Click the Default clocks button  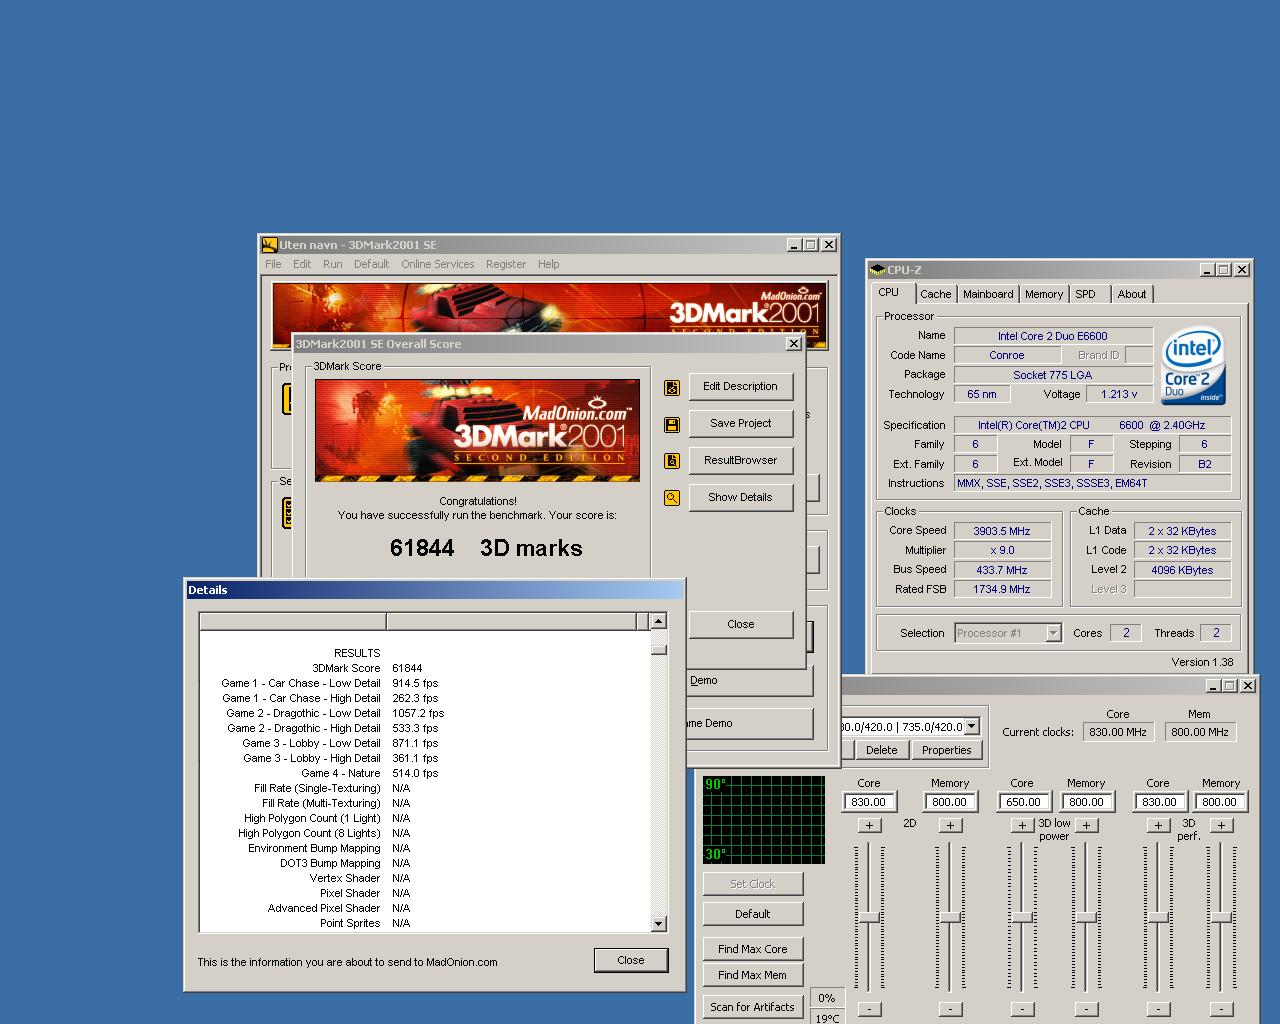click(752, 914)
